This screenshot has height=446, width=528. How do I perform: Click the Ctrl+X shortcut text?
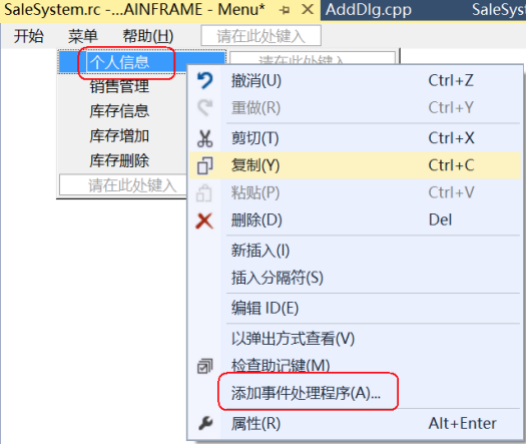point(451,138)
